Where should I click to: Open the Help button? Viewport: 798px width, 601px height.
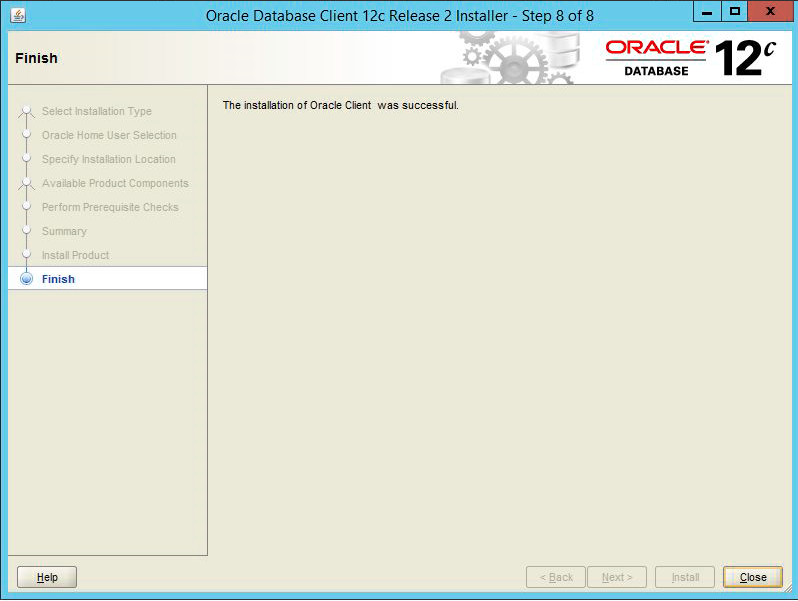[x=47, y=577]
